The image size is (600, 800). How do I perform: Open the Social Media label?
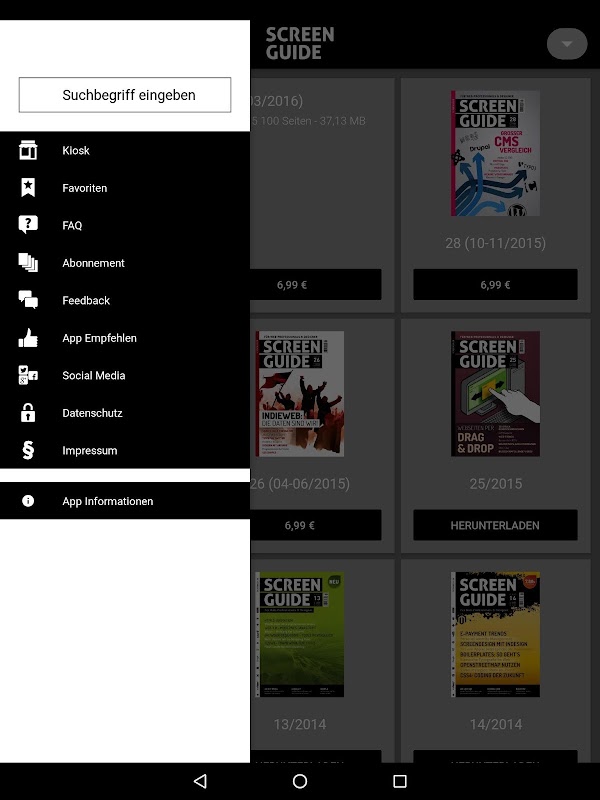[x=94, y=376]
